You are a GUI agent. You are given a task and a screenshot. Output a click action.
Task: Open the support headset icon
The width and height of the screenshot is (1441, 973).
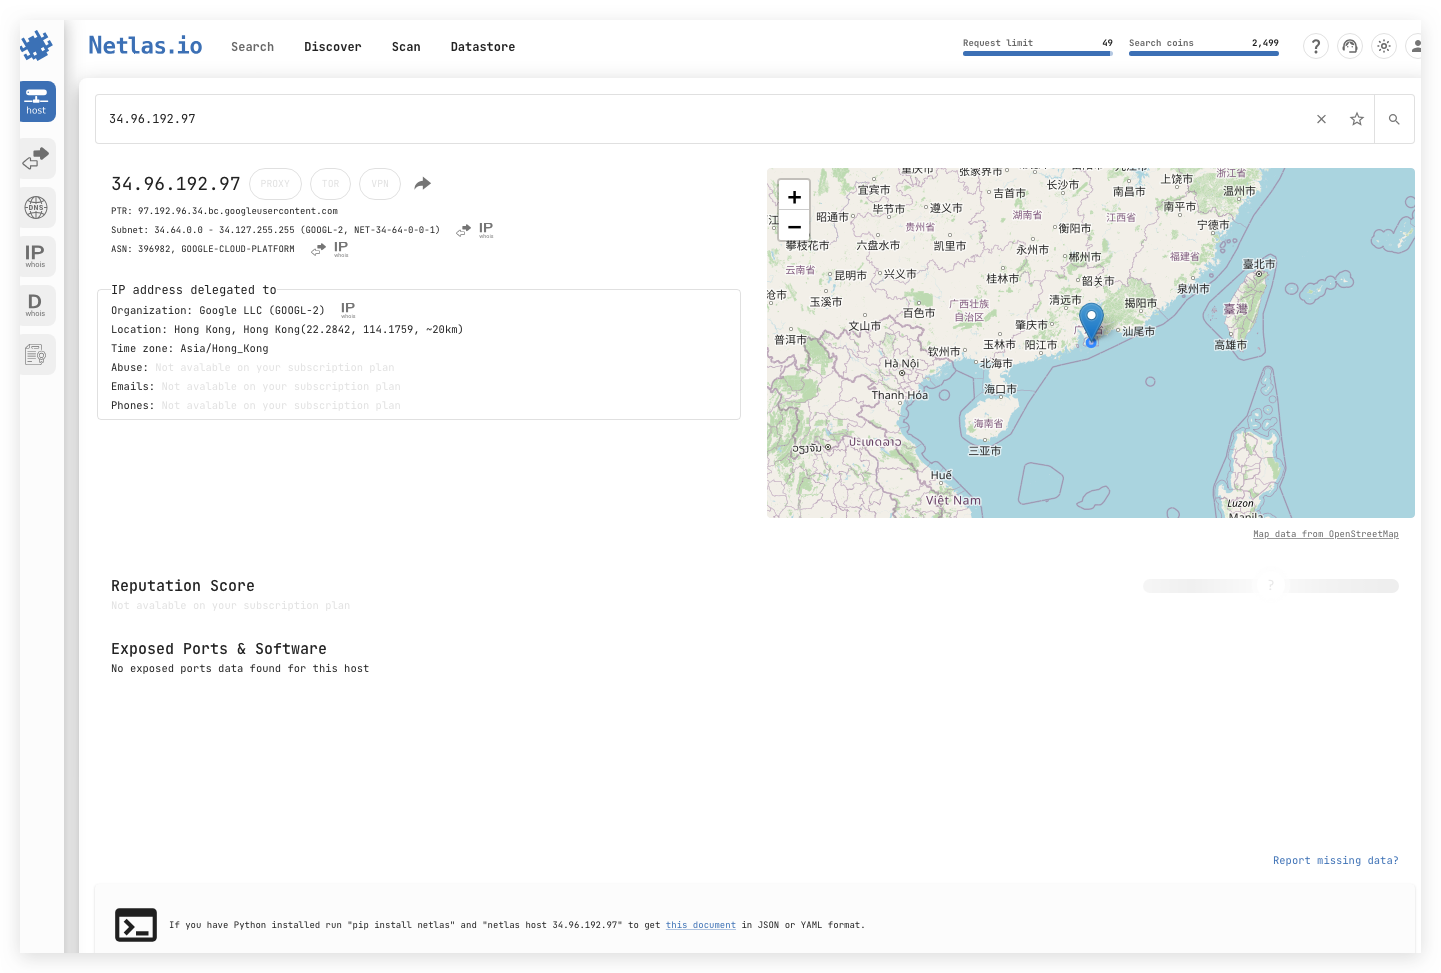1350,46
